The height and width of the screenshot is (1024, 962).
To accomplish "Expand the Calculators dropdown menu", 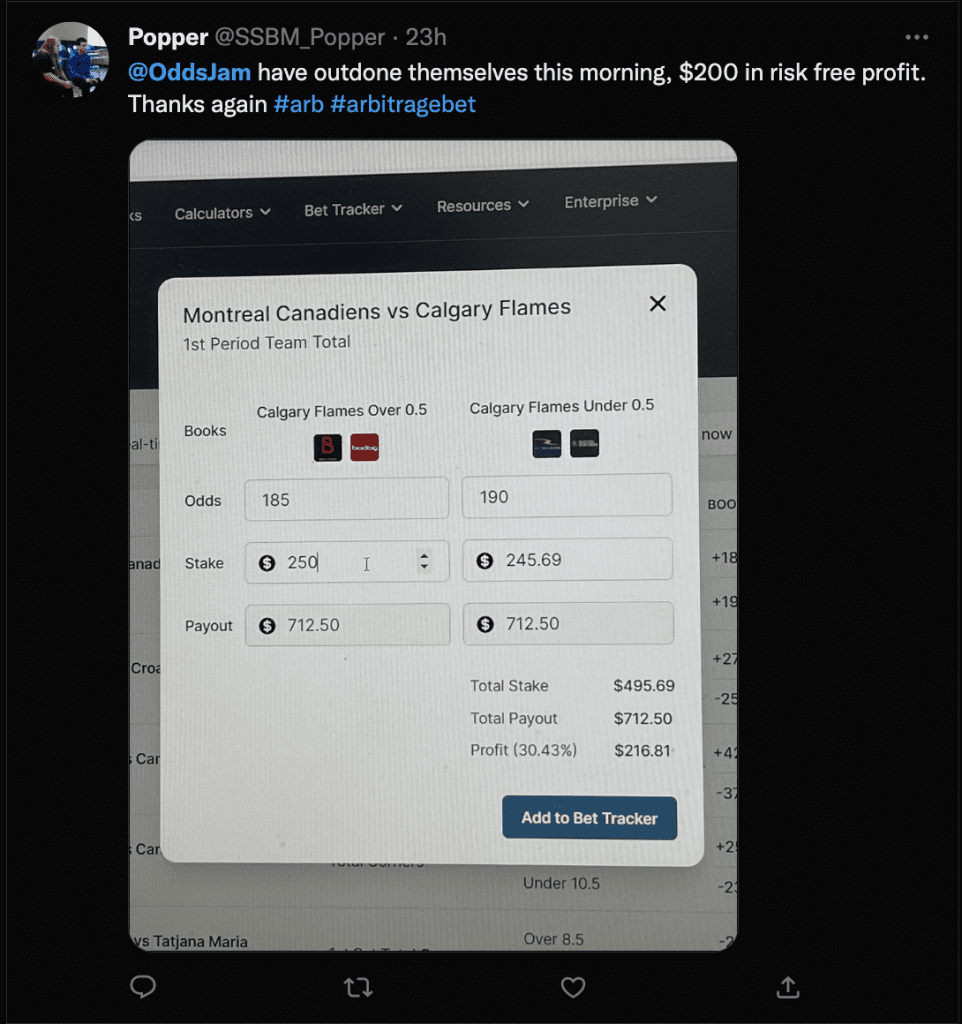I will click(x=222, y=213).
